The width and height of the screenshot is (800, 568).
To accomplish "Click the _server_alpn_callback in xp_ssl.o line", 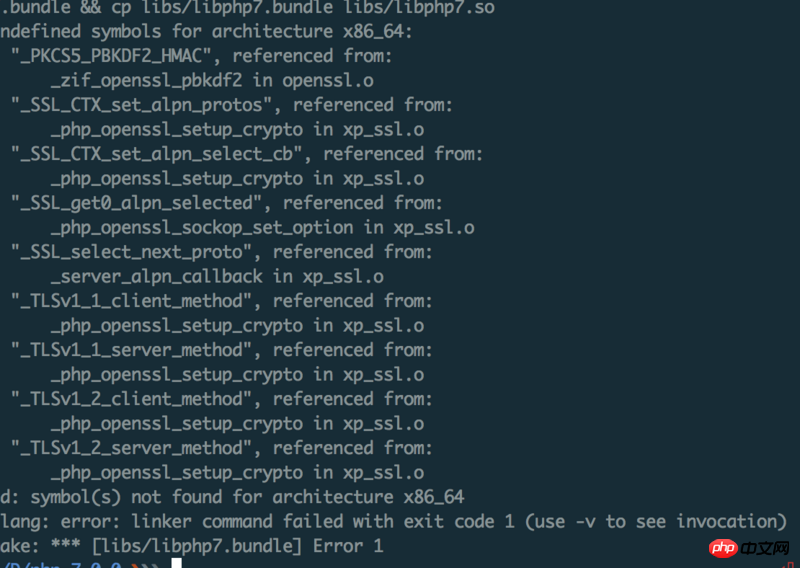I will pos(217,277).
